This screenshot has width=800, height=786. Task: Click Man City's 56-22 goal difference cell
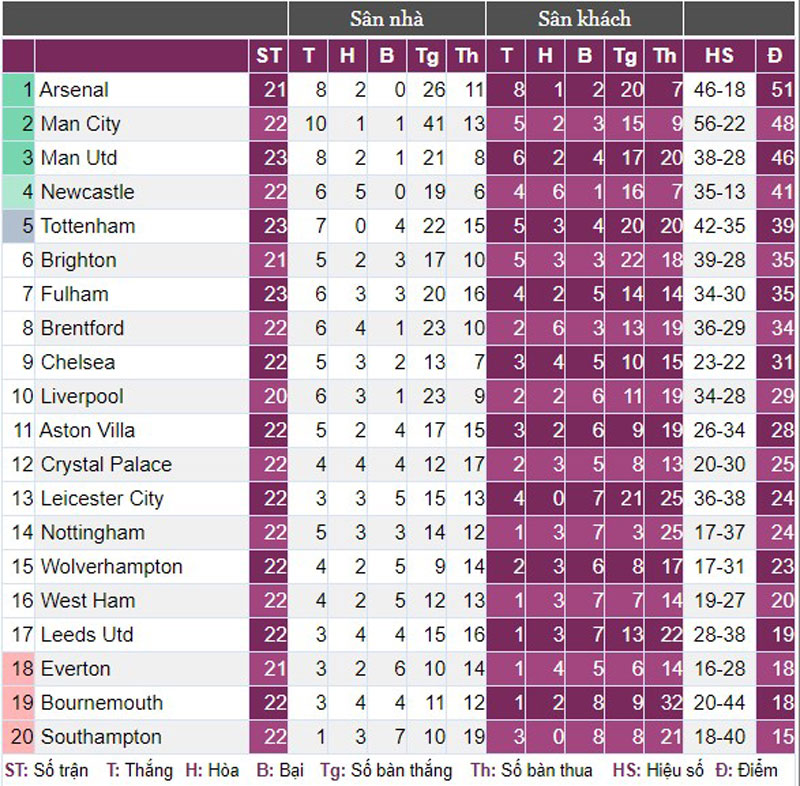pos(719,124)
